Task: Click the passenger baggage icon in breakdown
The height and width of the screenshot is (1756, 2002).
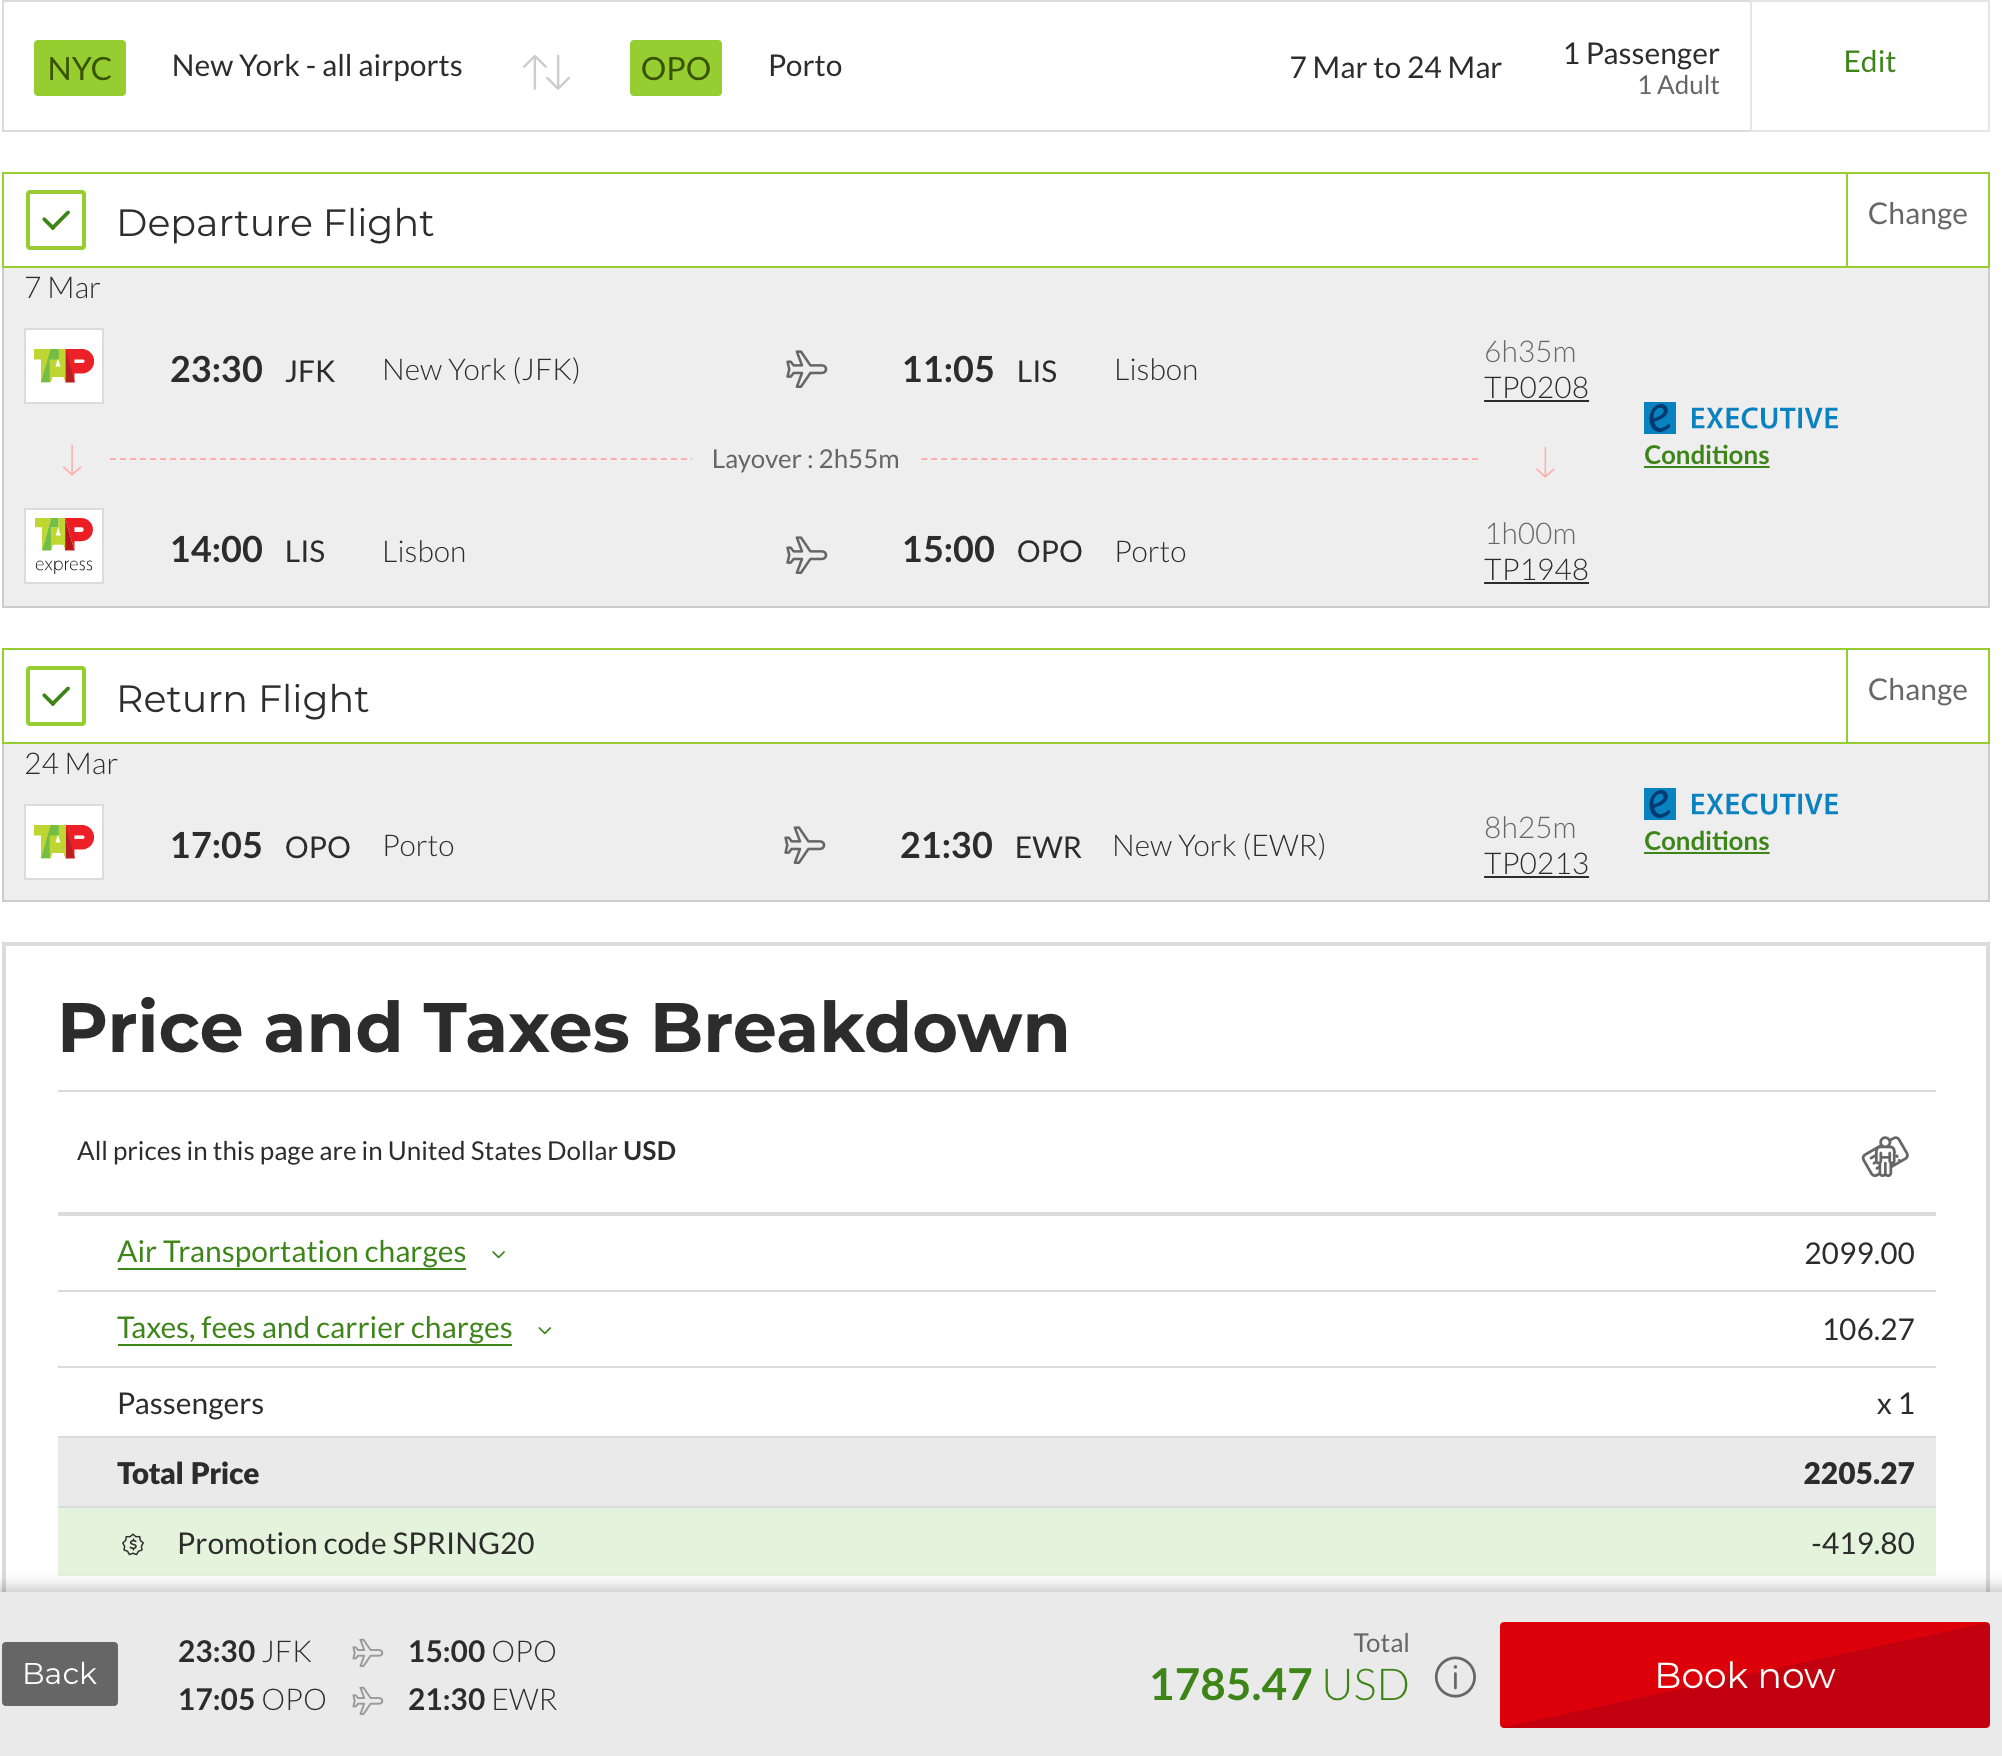Action: [1884, 1156]
